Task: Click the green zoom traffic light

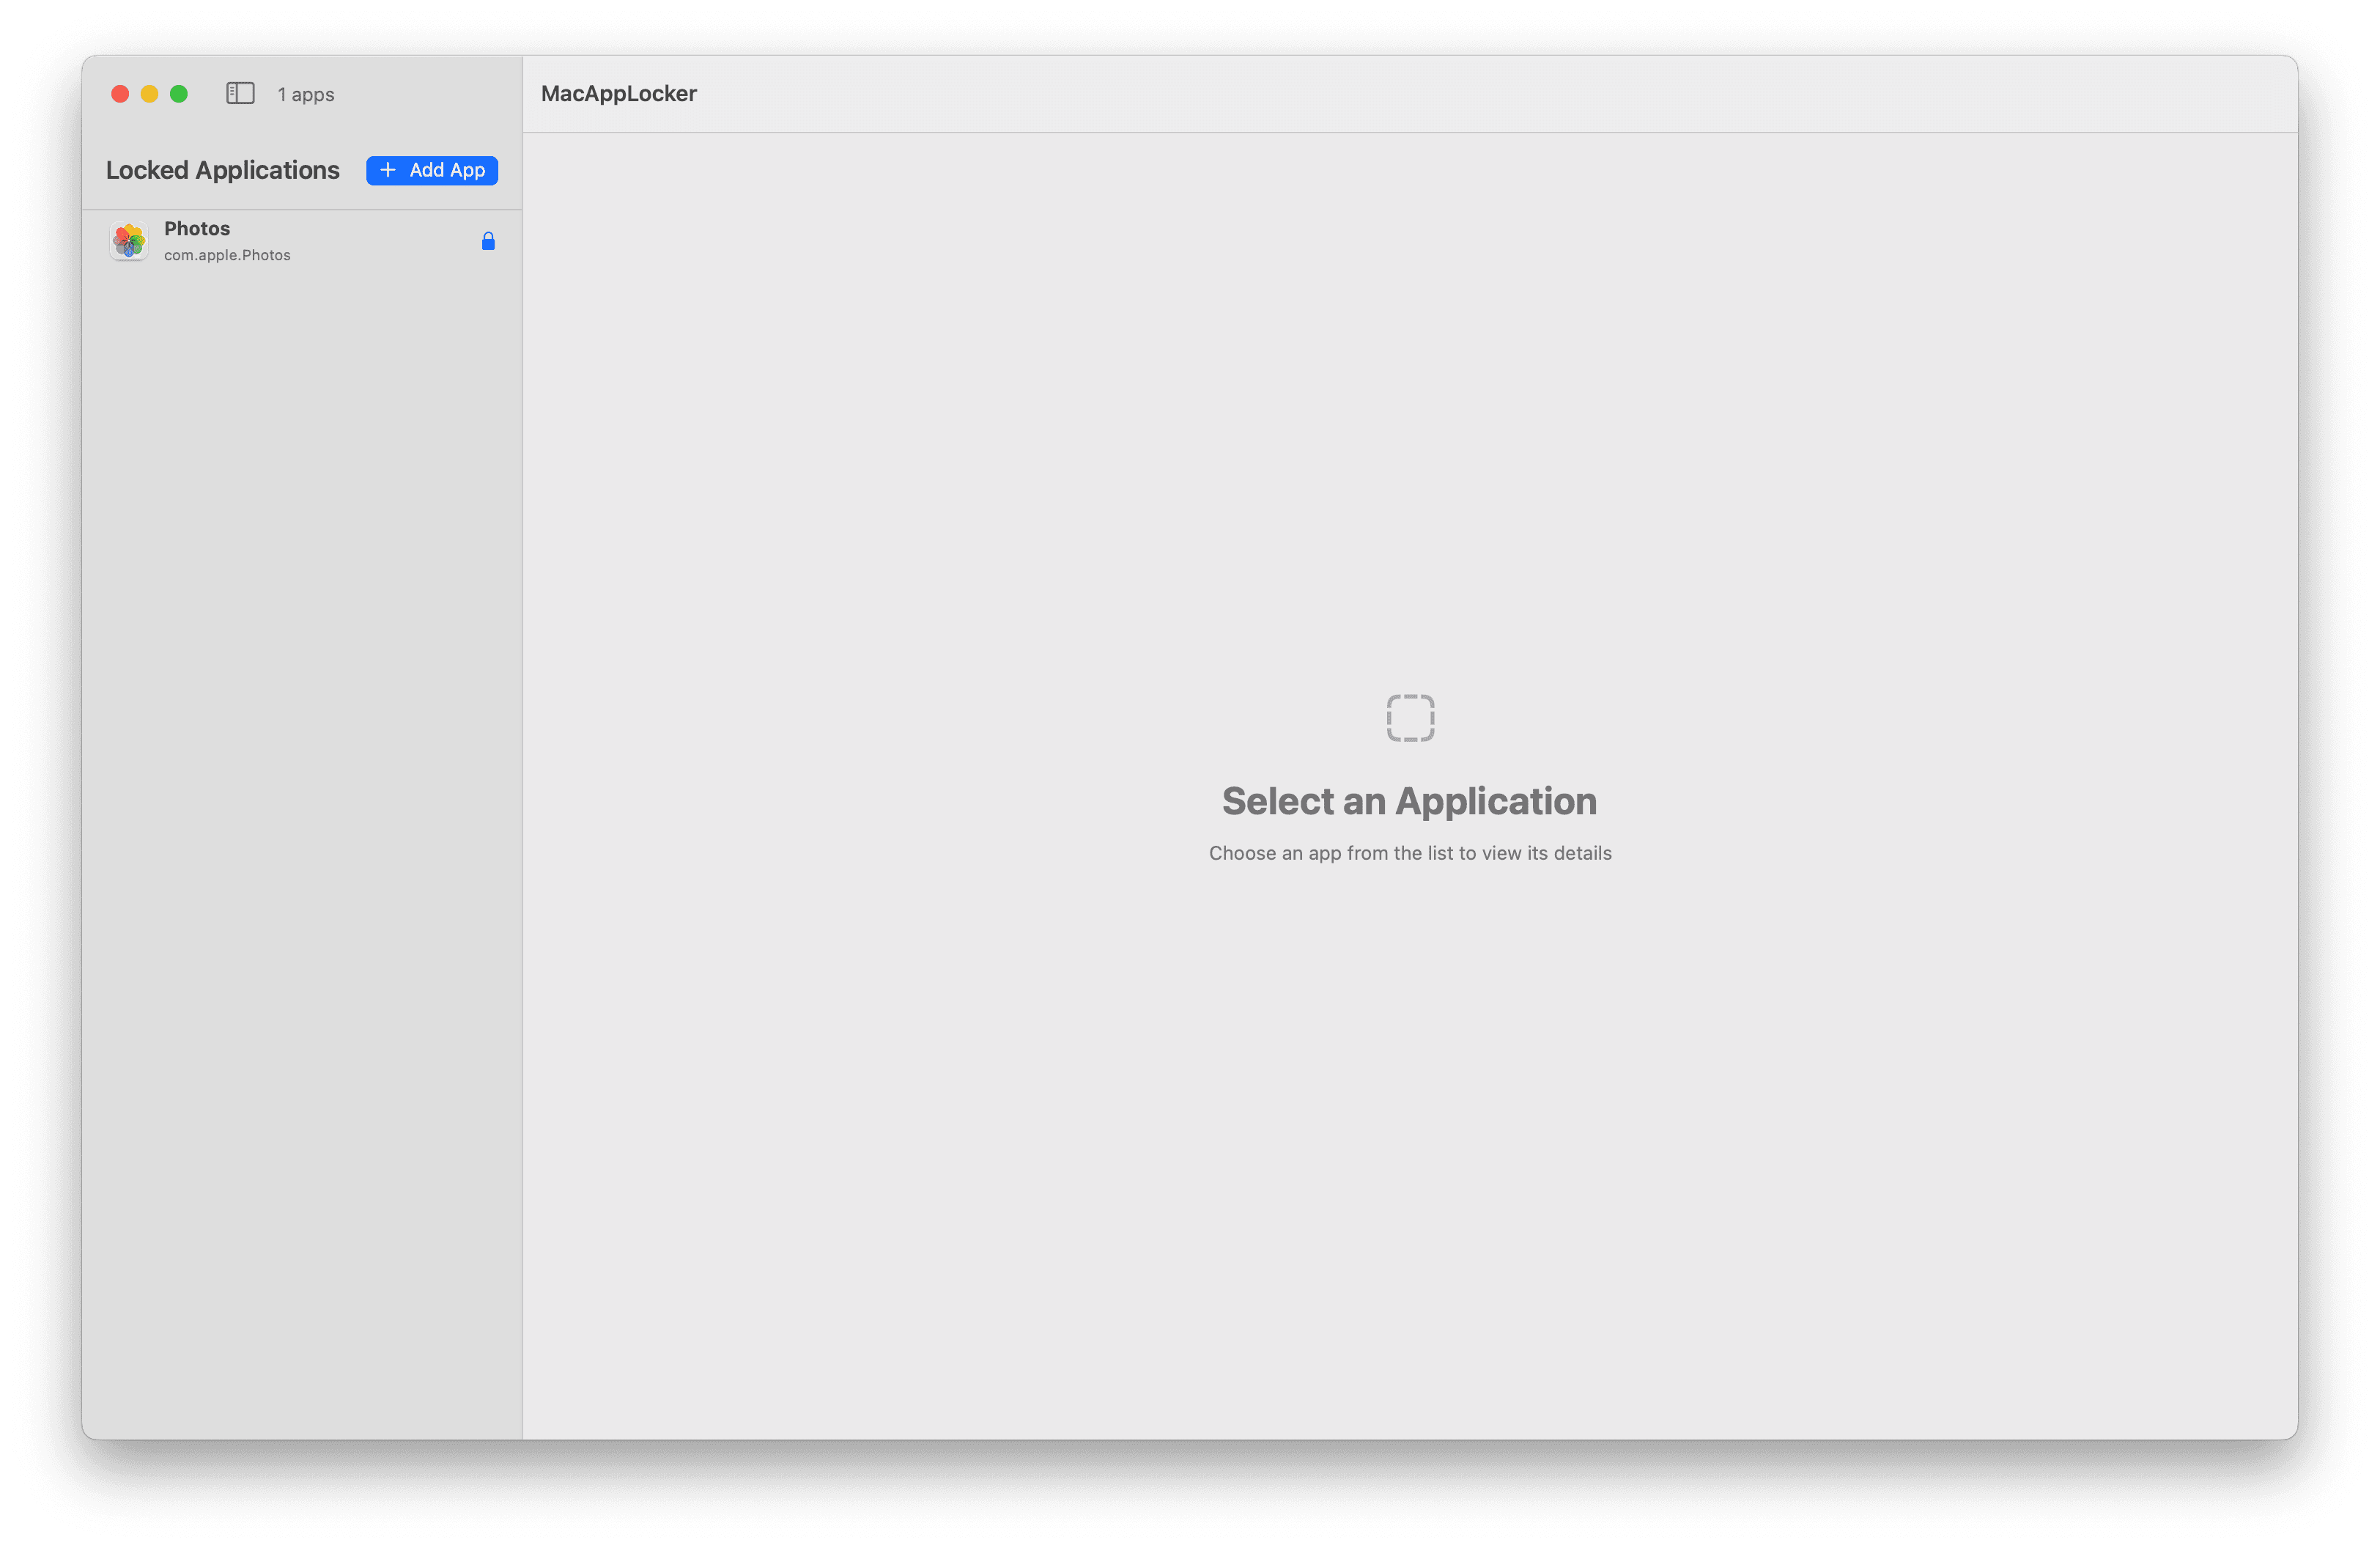Action: coord(179,93)
